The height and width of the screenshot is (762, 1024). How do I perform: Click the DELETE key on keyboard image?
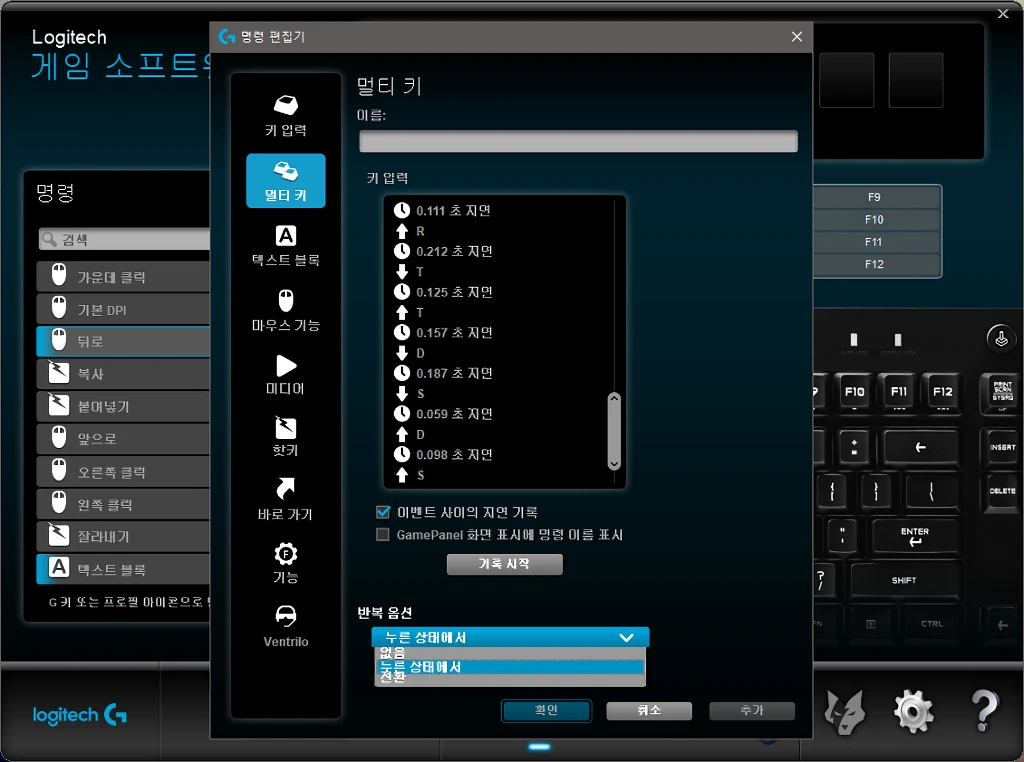pyautogui.click(x=1002, y=491)
